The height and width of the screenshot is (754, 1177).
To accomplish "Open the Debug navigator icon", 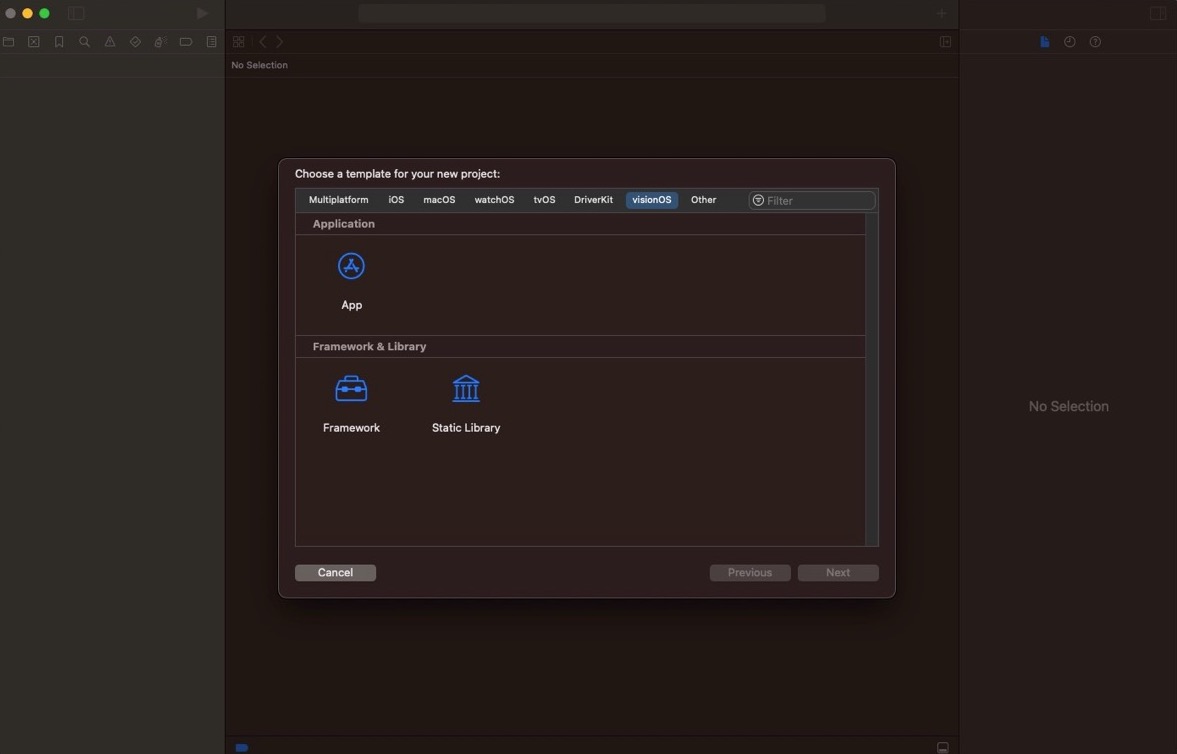I will [161, 42].
